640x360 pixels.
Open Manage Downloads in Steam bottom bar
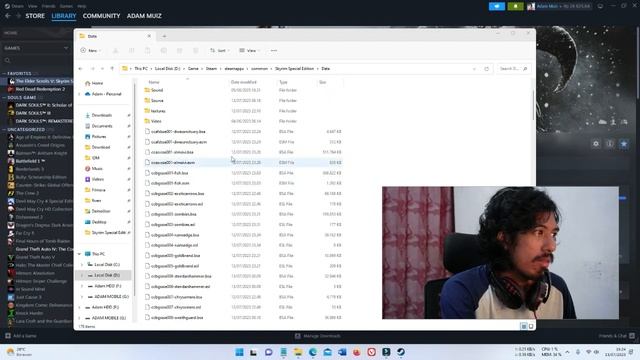(318, 336)
